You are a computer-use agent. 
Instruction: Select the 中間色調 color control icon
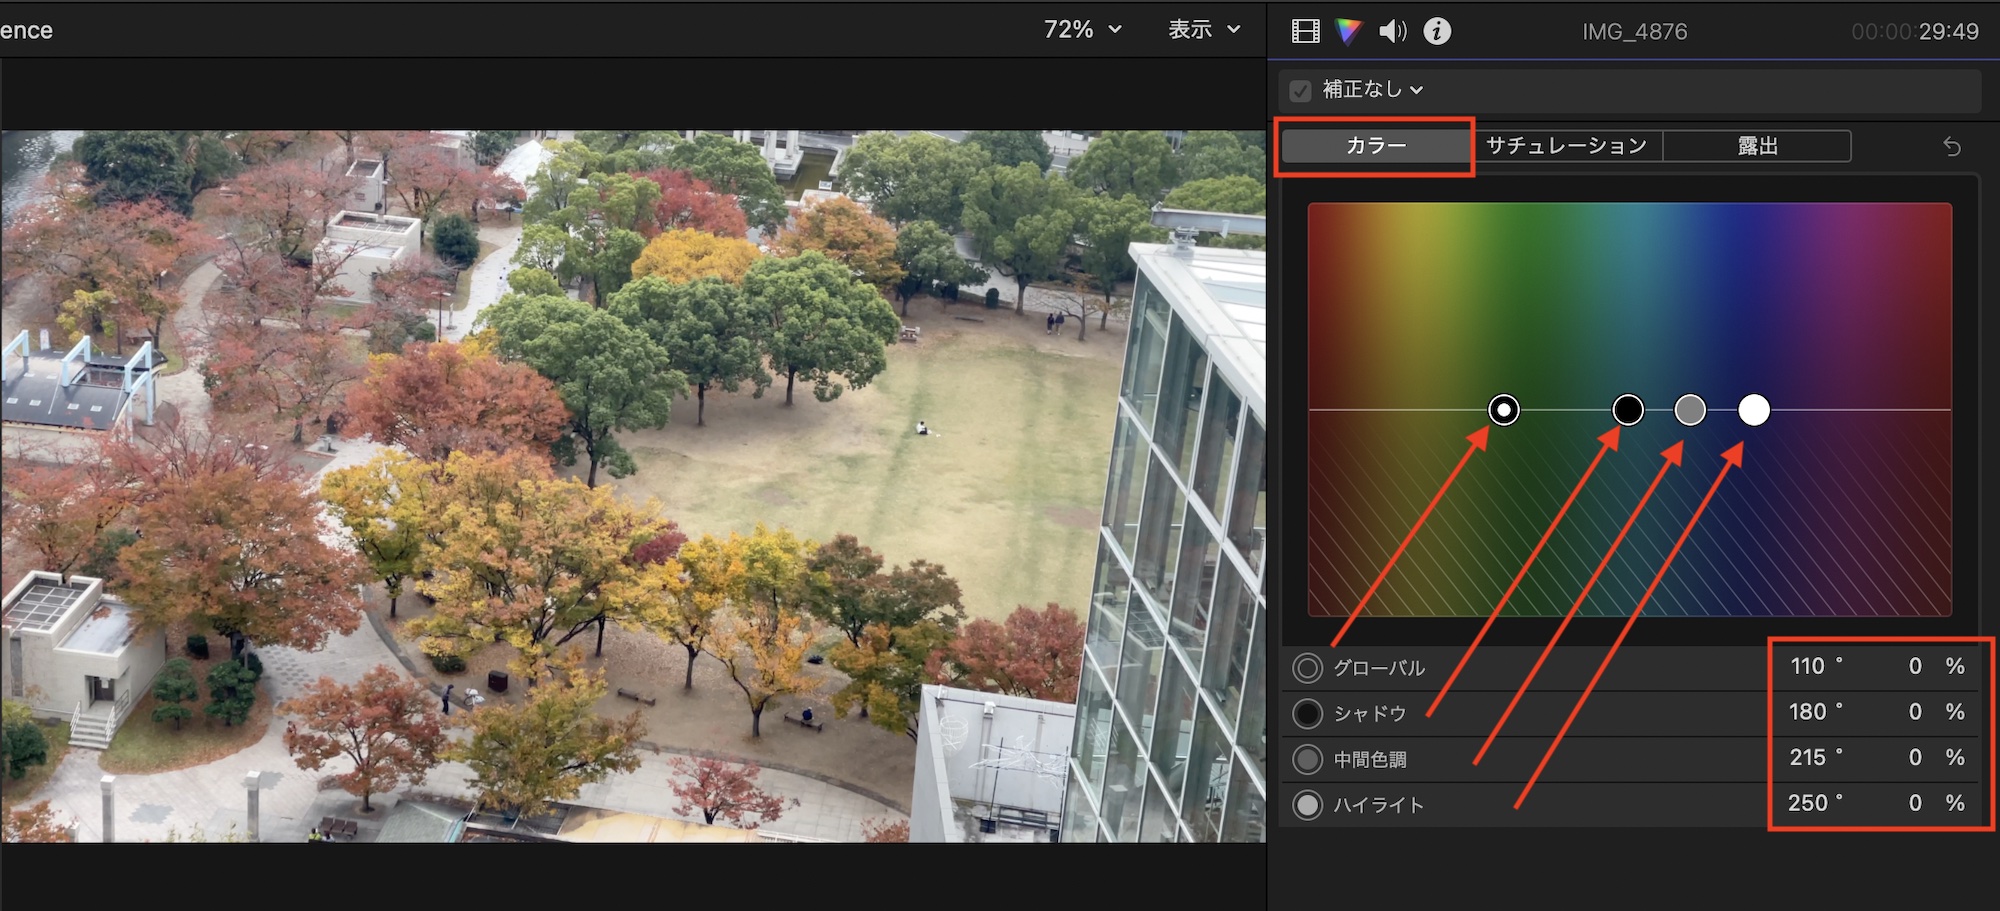point(1307,759)
